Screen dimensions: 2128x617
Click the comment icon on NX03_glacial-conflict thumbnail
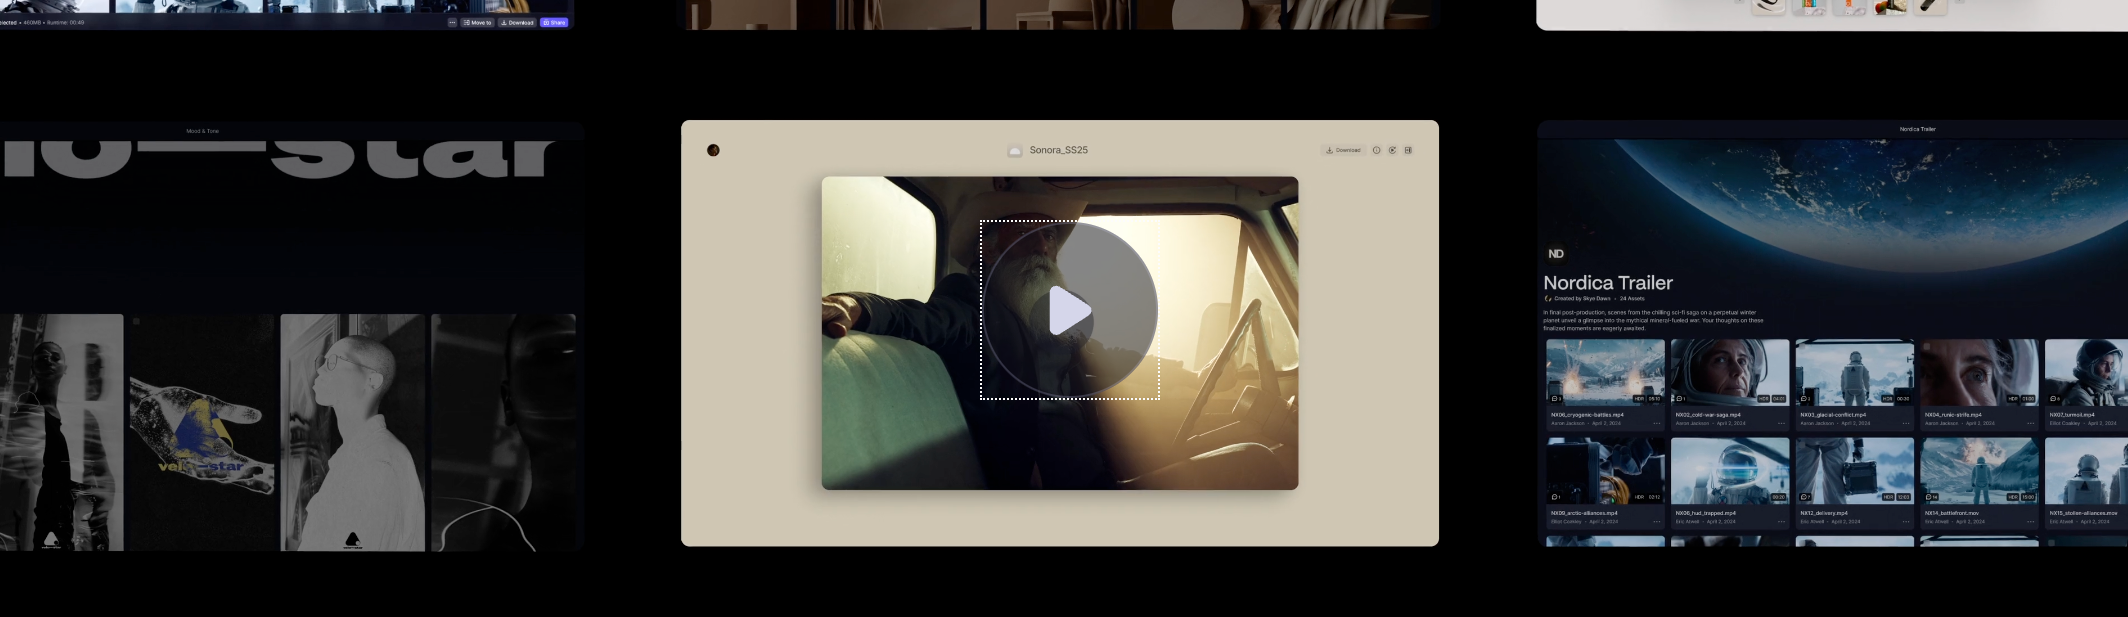coord(1805,398)
